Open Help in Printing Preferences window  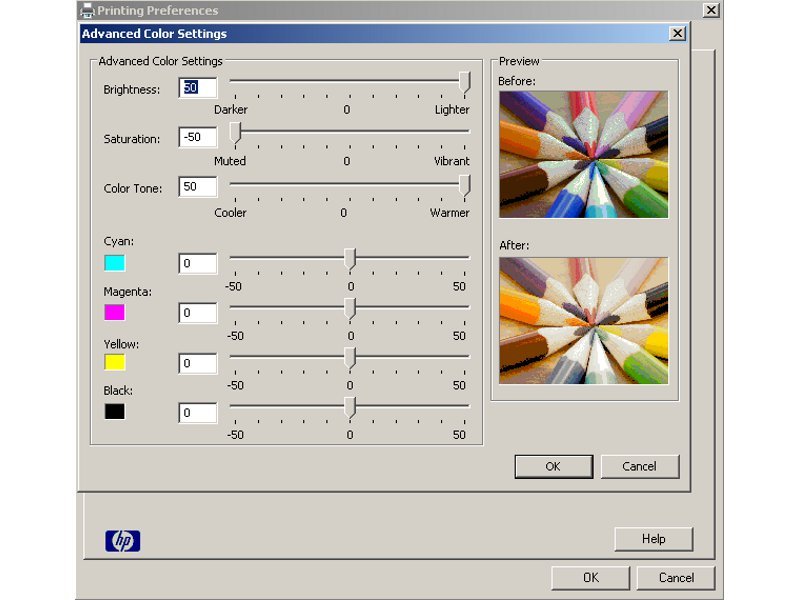coord(654,539)
